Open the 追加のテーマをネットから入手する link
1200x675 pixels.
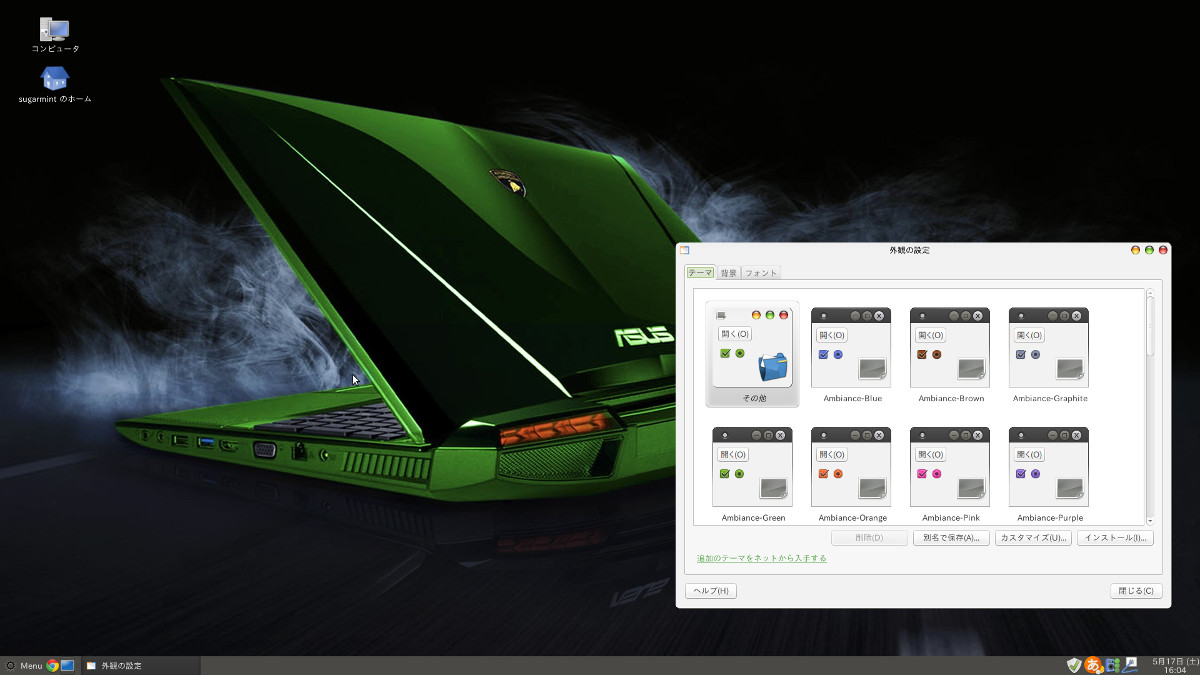(762, 558)
